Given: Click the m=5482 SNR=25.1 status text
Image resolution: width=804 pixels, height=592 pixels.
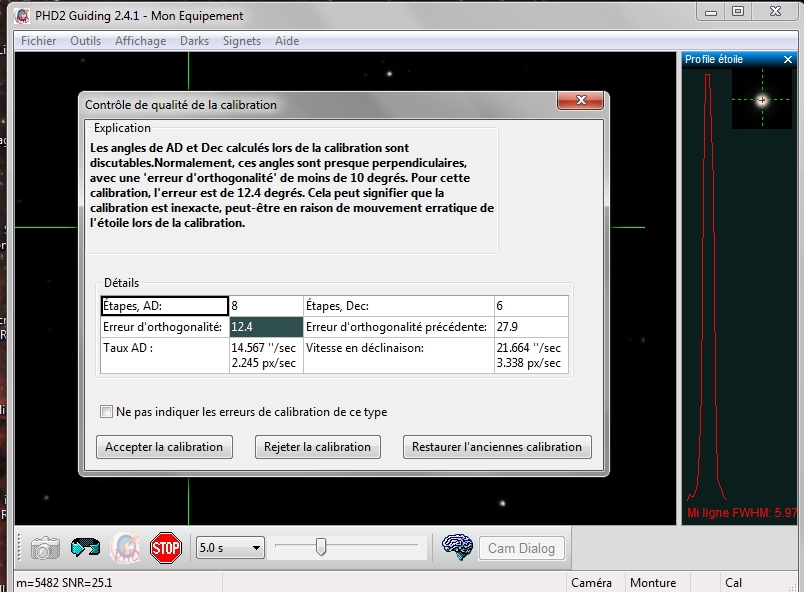Looking at the screenshot, I should click(x=64, y=583).
